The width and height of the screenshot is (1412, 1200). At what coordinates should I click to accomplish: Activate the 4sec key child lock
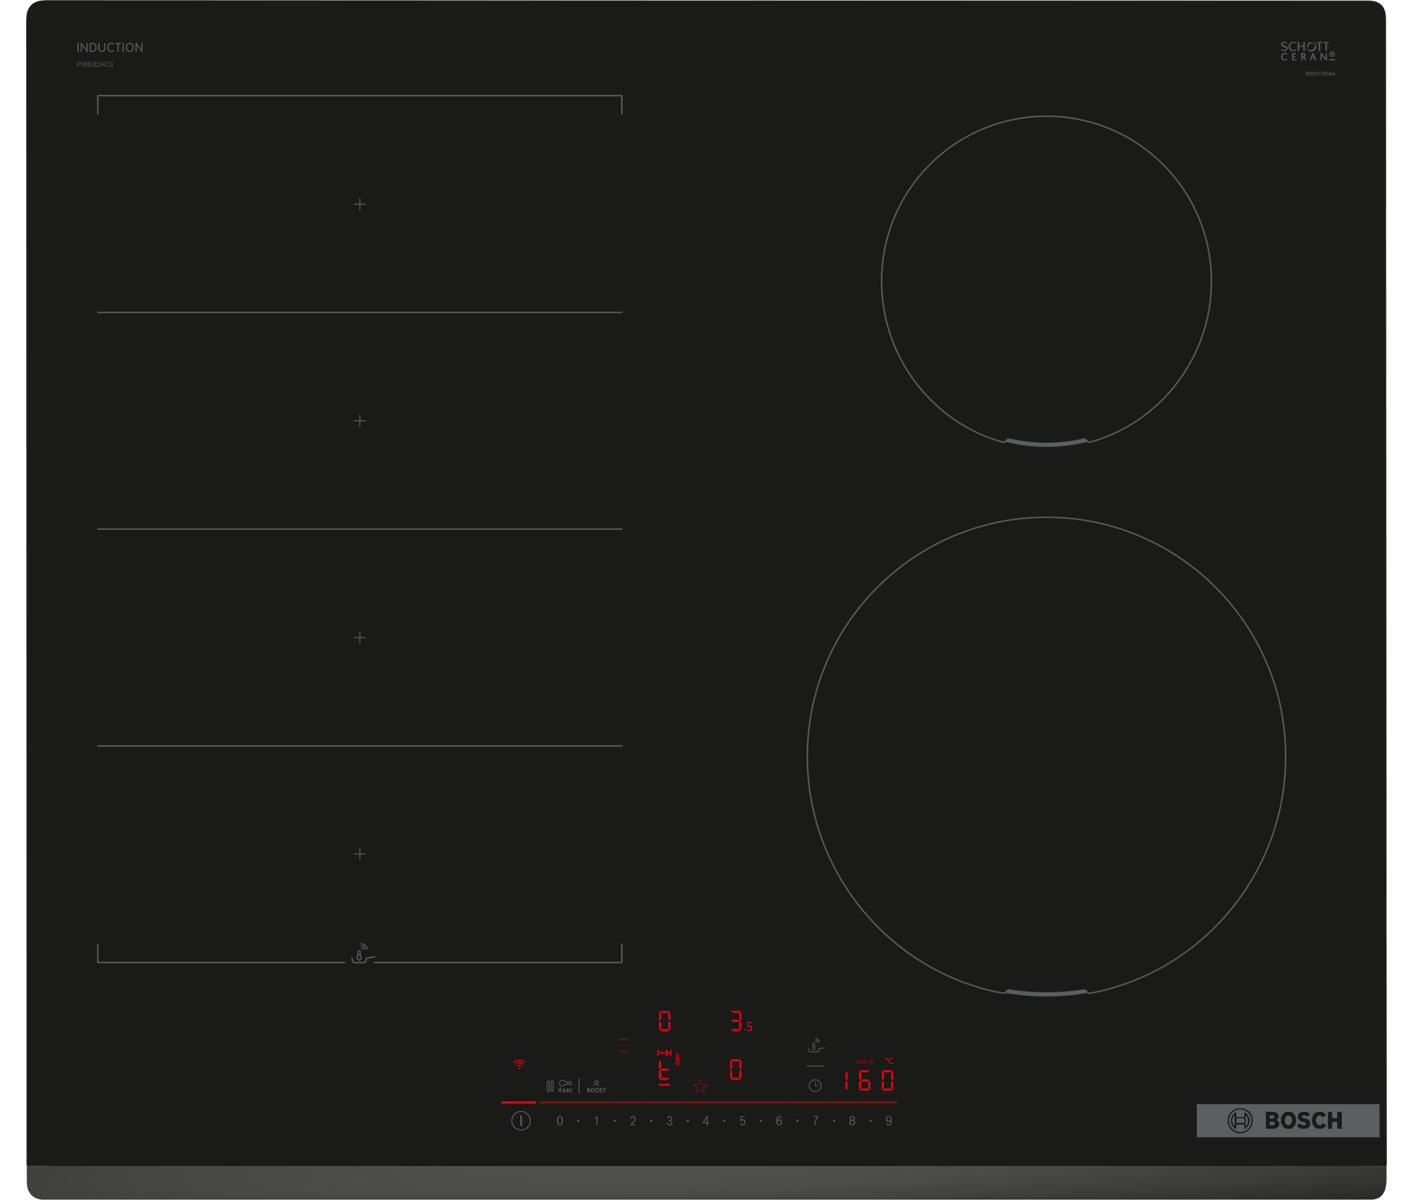565,1086
